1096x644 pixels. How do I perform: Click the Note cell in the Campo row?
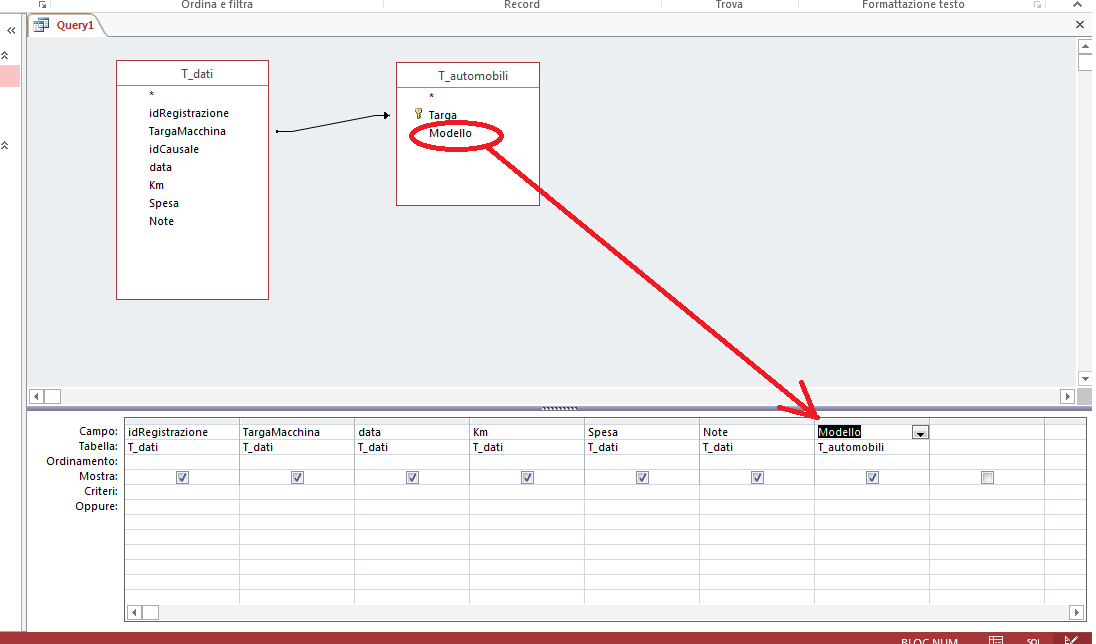point(757,432)
